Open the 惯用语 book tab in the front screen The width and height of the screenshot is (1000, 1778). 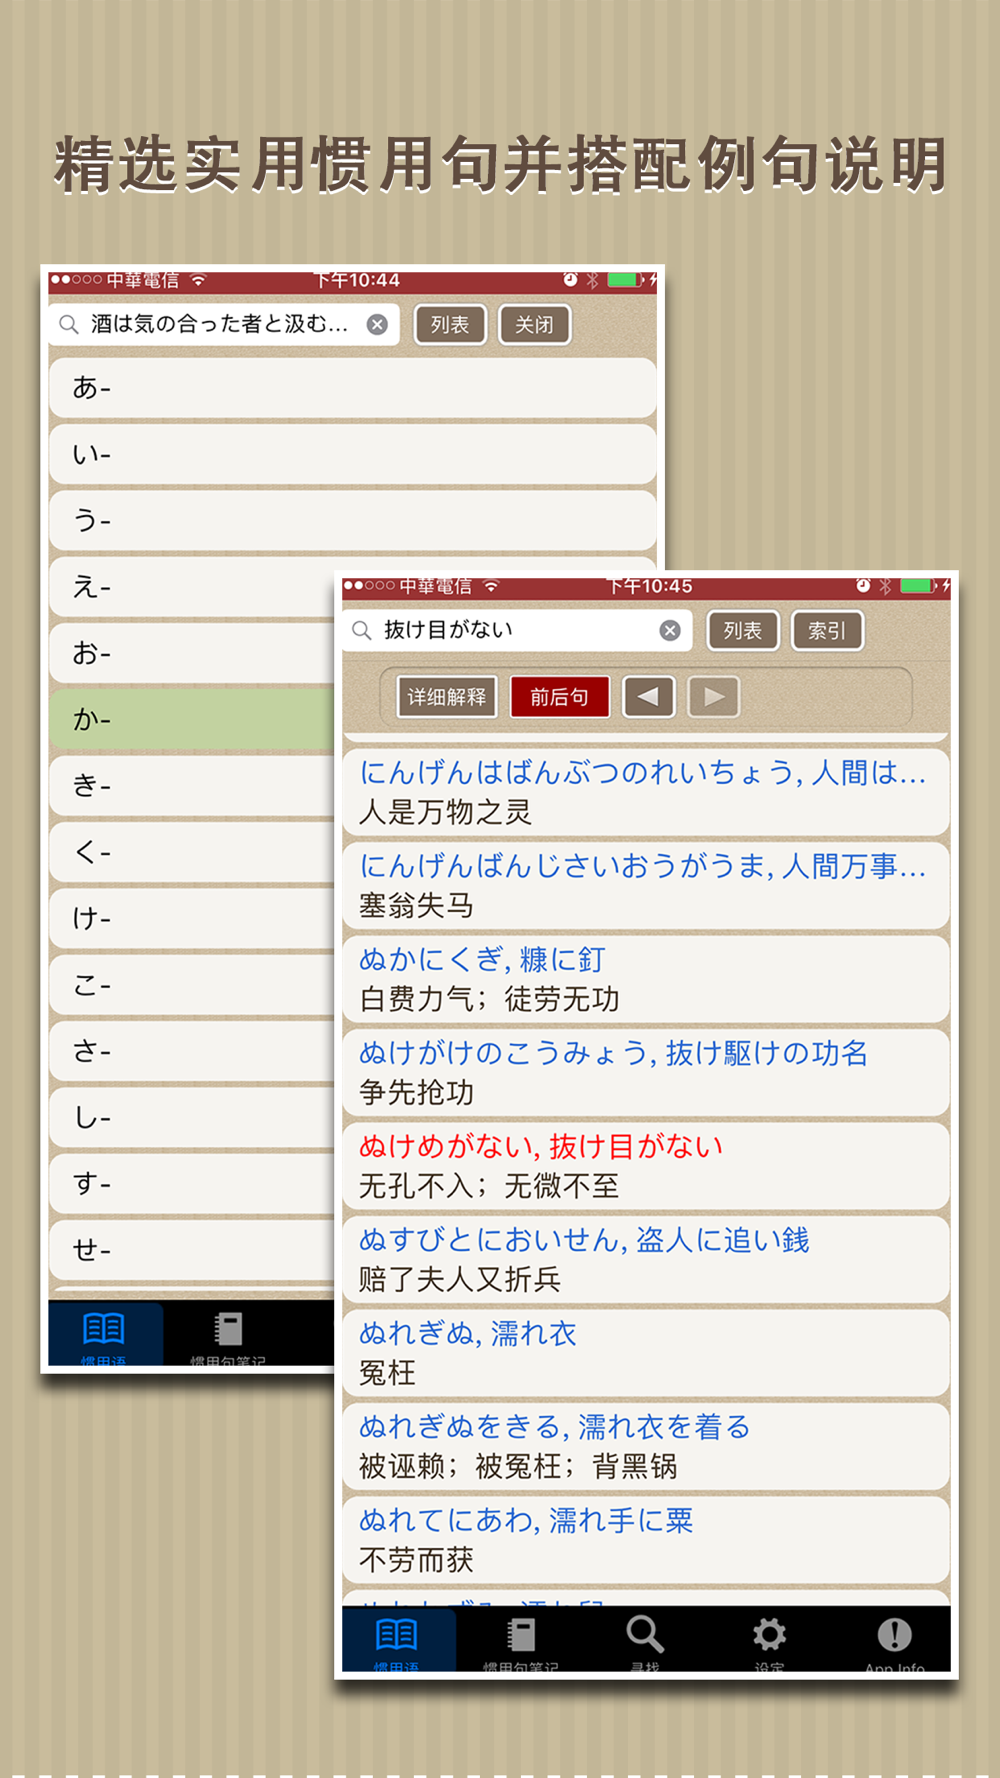tap(397, 1641)
